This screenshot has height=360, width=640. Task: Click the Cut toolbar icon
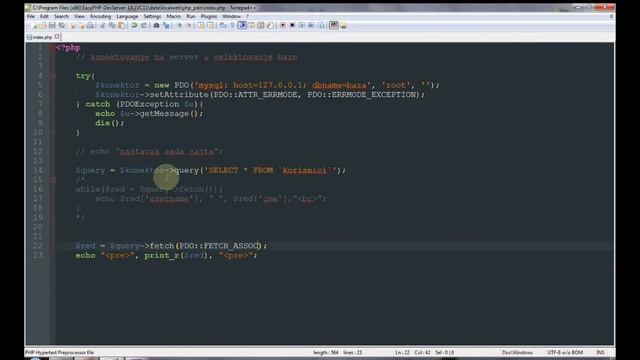coord(102,25)
